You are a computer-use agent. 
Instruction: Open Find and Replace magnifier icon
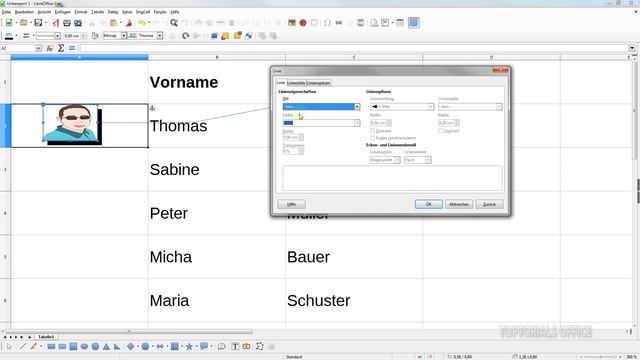174,23
